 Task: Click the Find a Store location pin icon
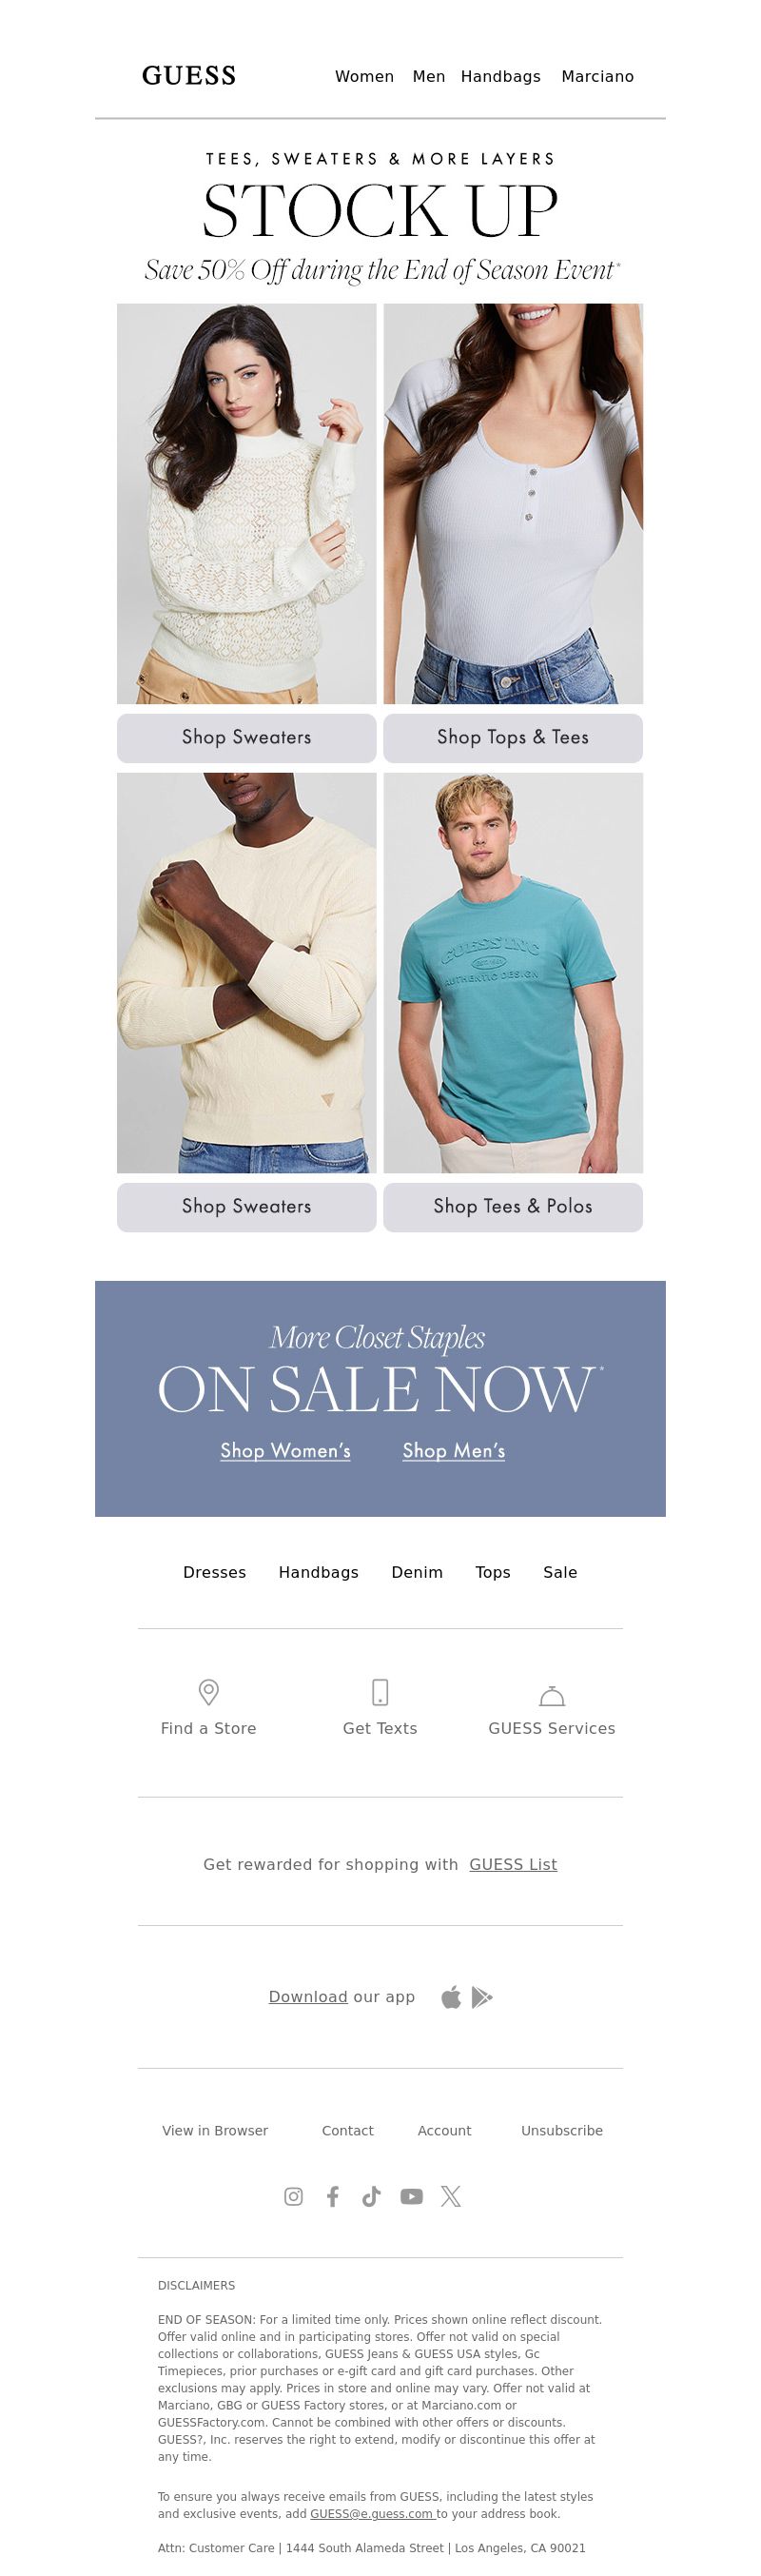tap(208, 1691)
